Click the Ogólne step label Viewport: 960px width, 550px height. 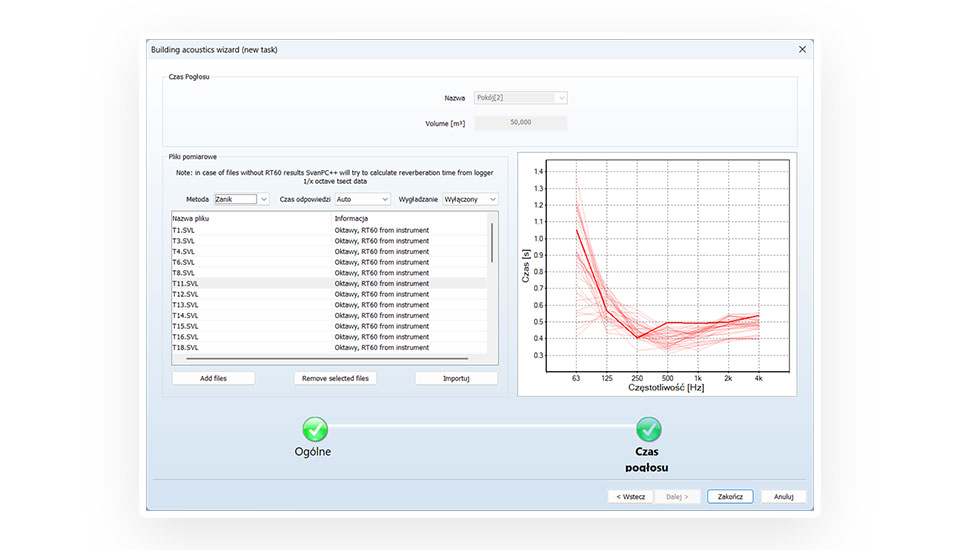(313, 452)
